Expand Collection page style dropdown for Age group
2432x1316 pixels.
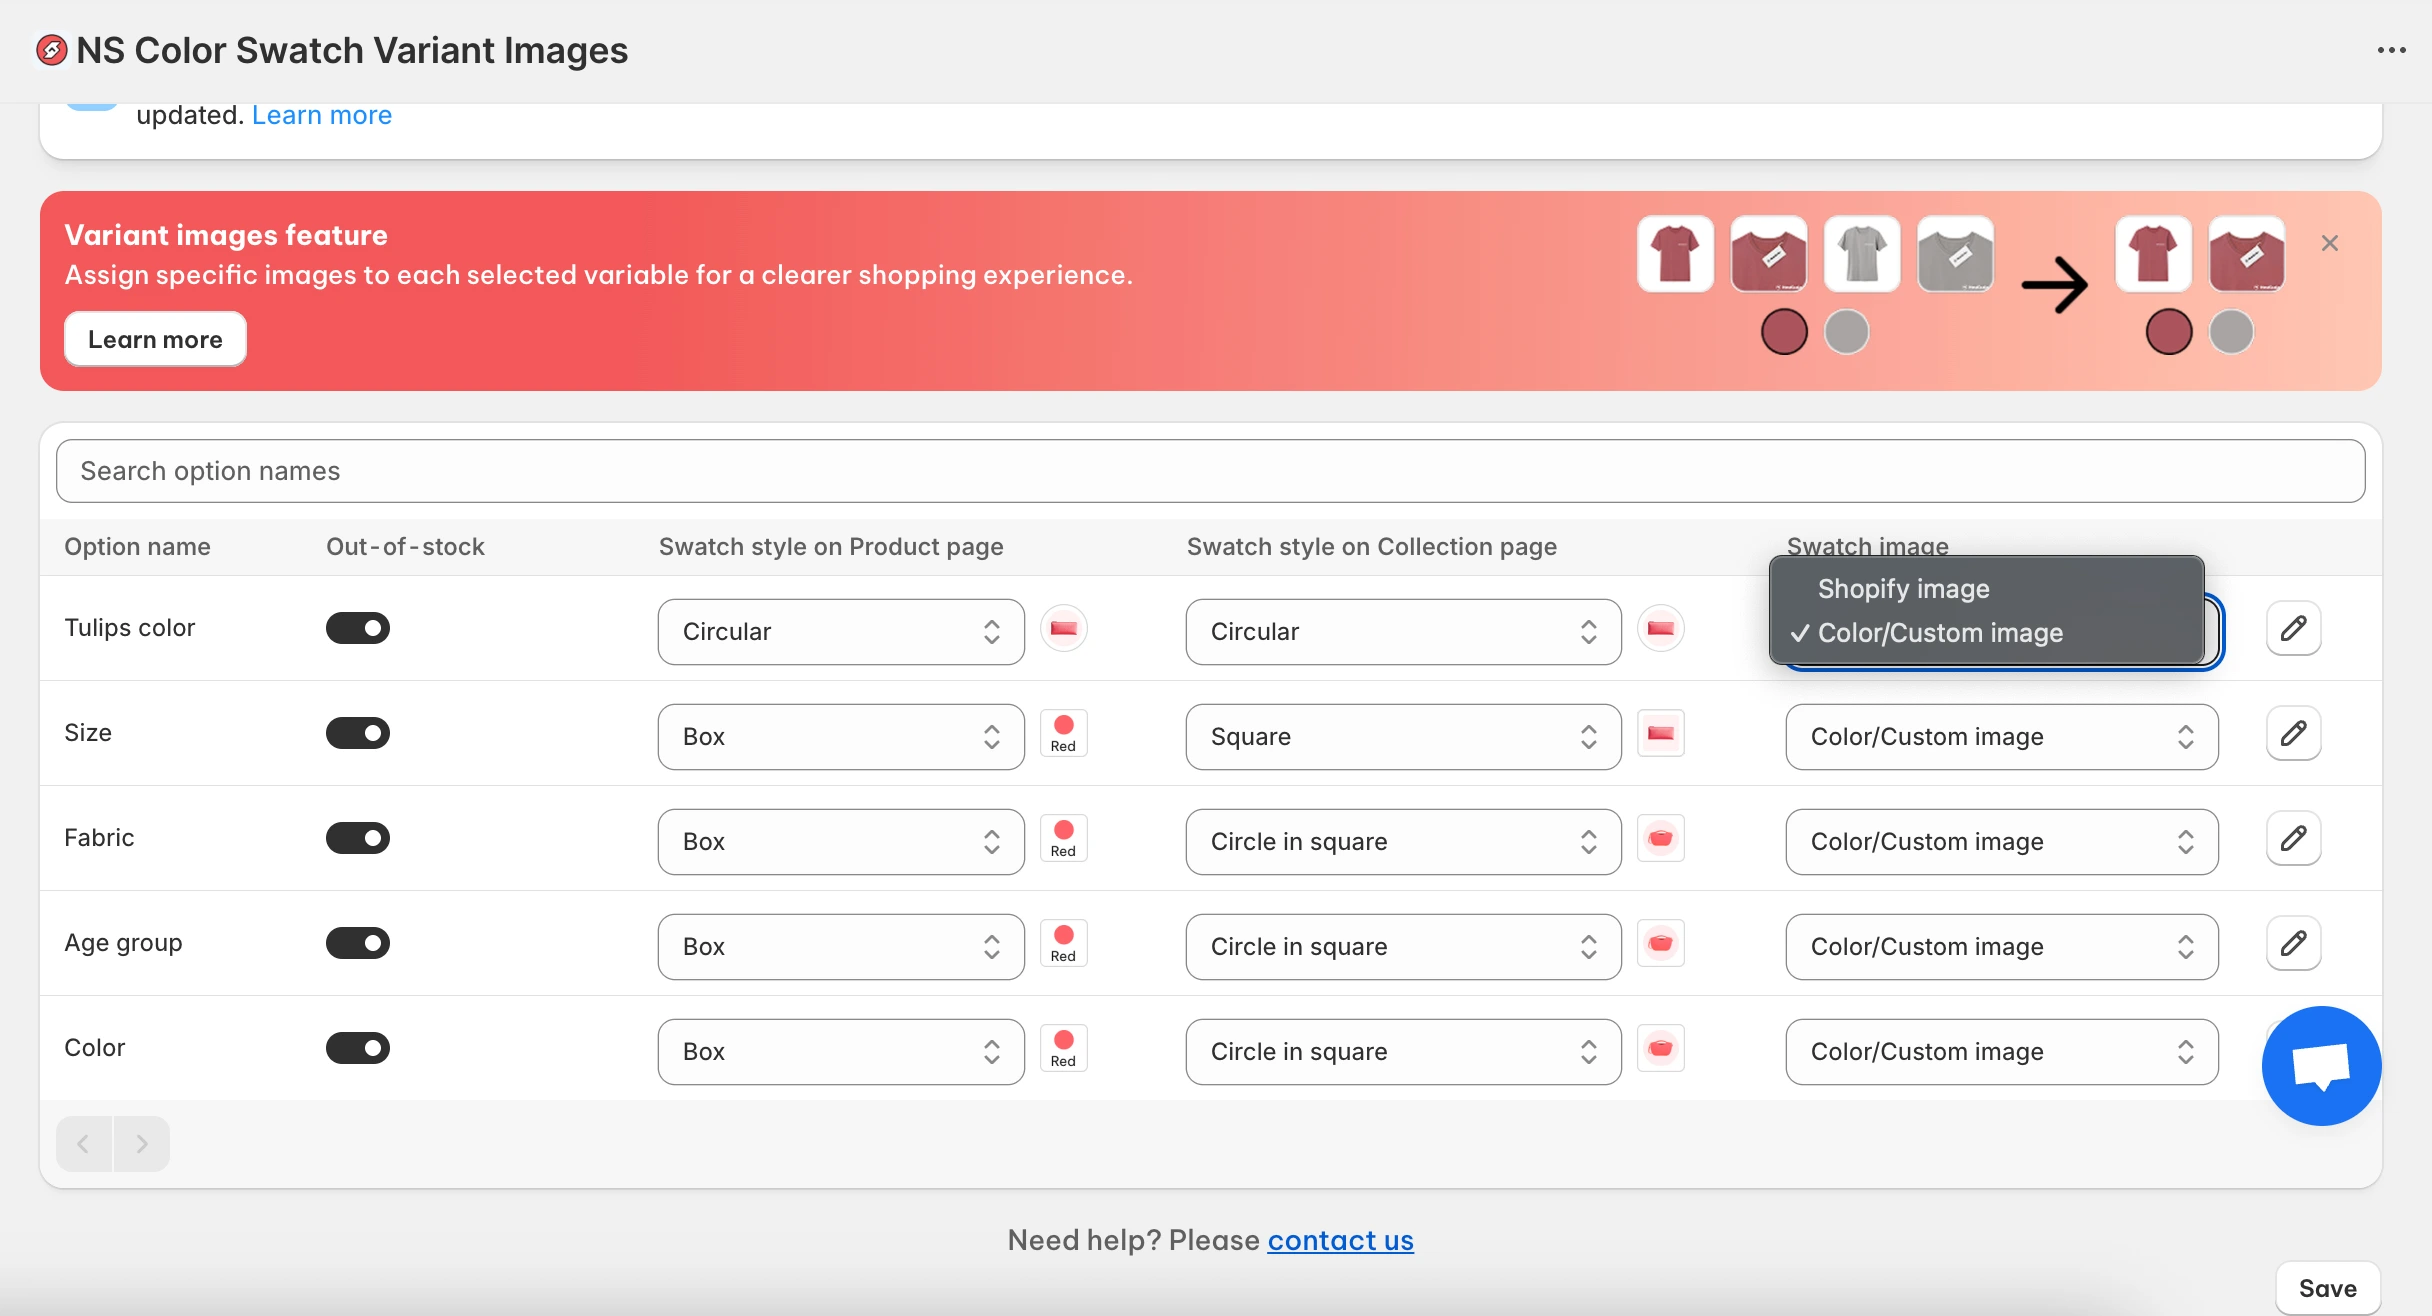[x=1402, y=947]
